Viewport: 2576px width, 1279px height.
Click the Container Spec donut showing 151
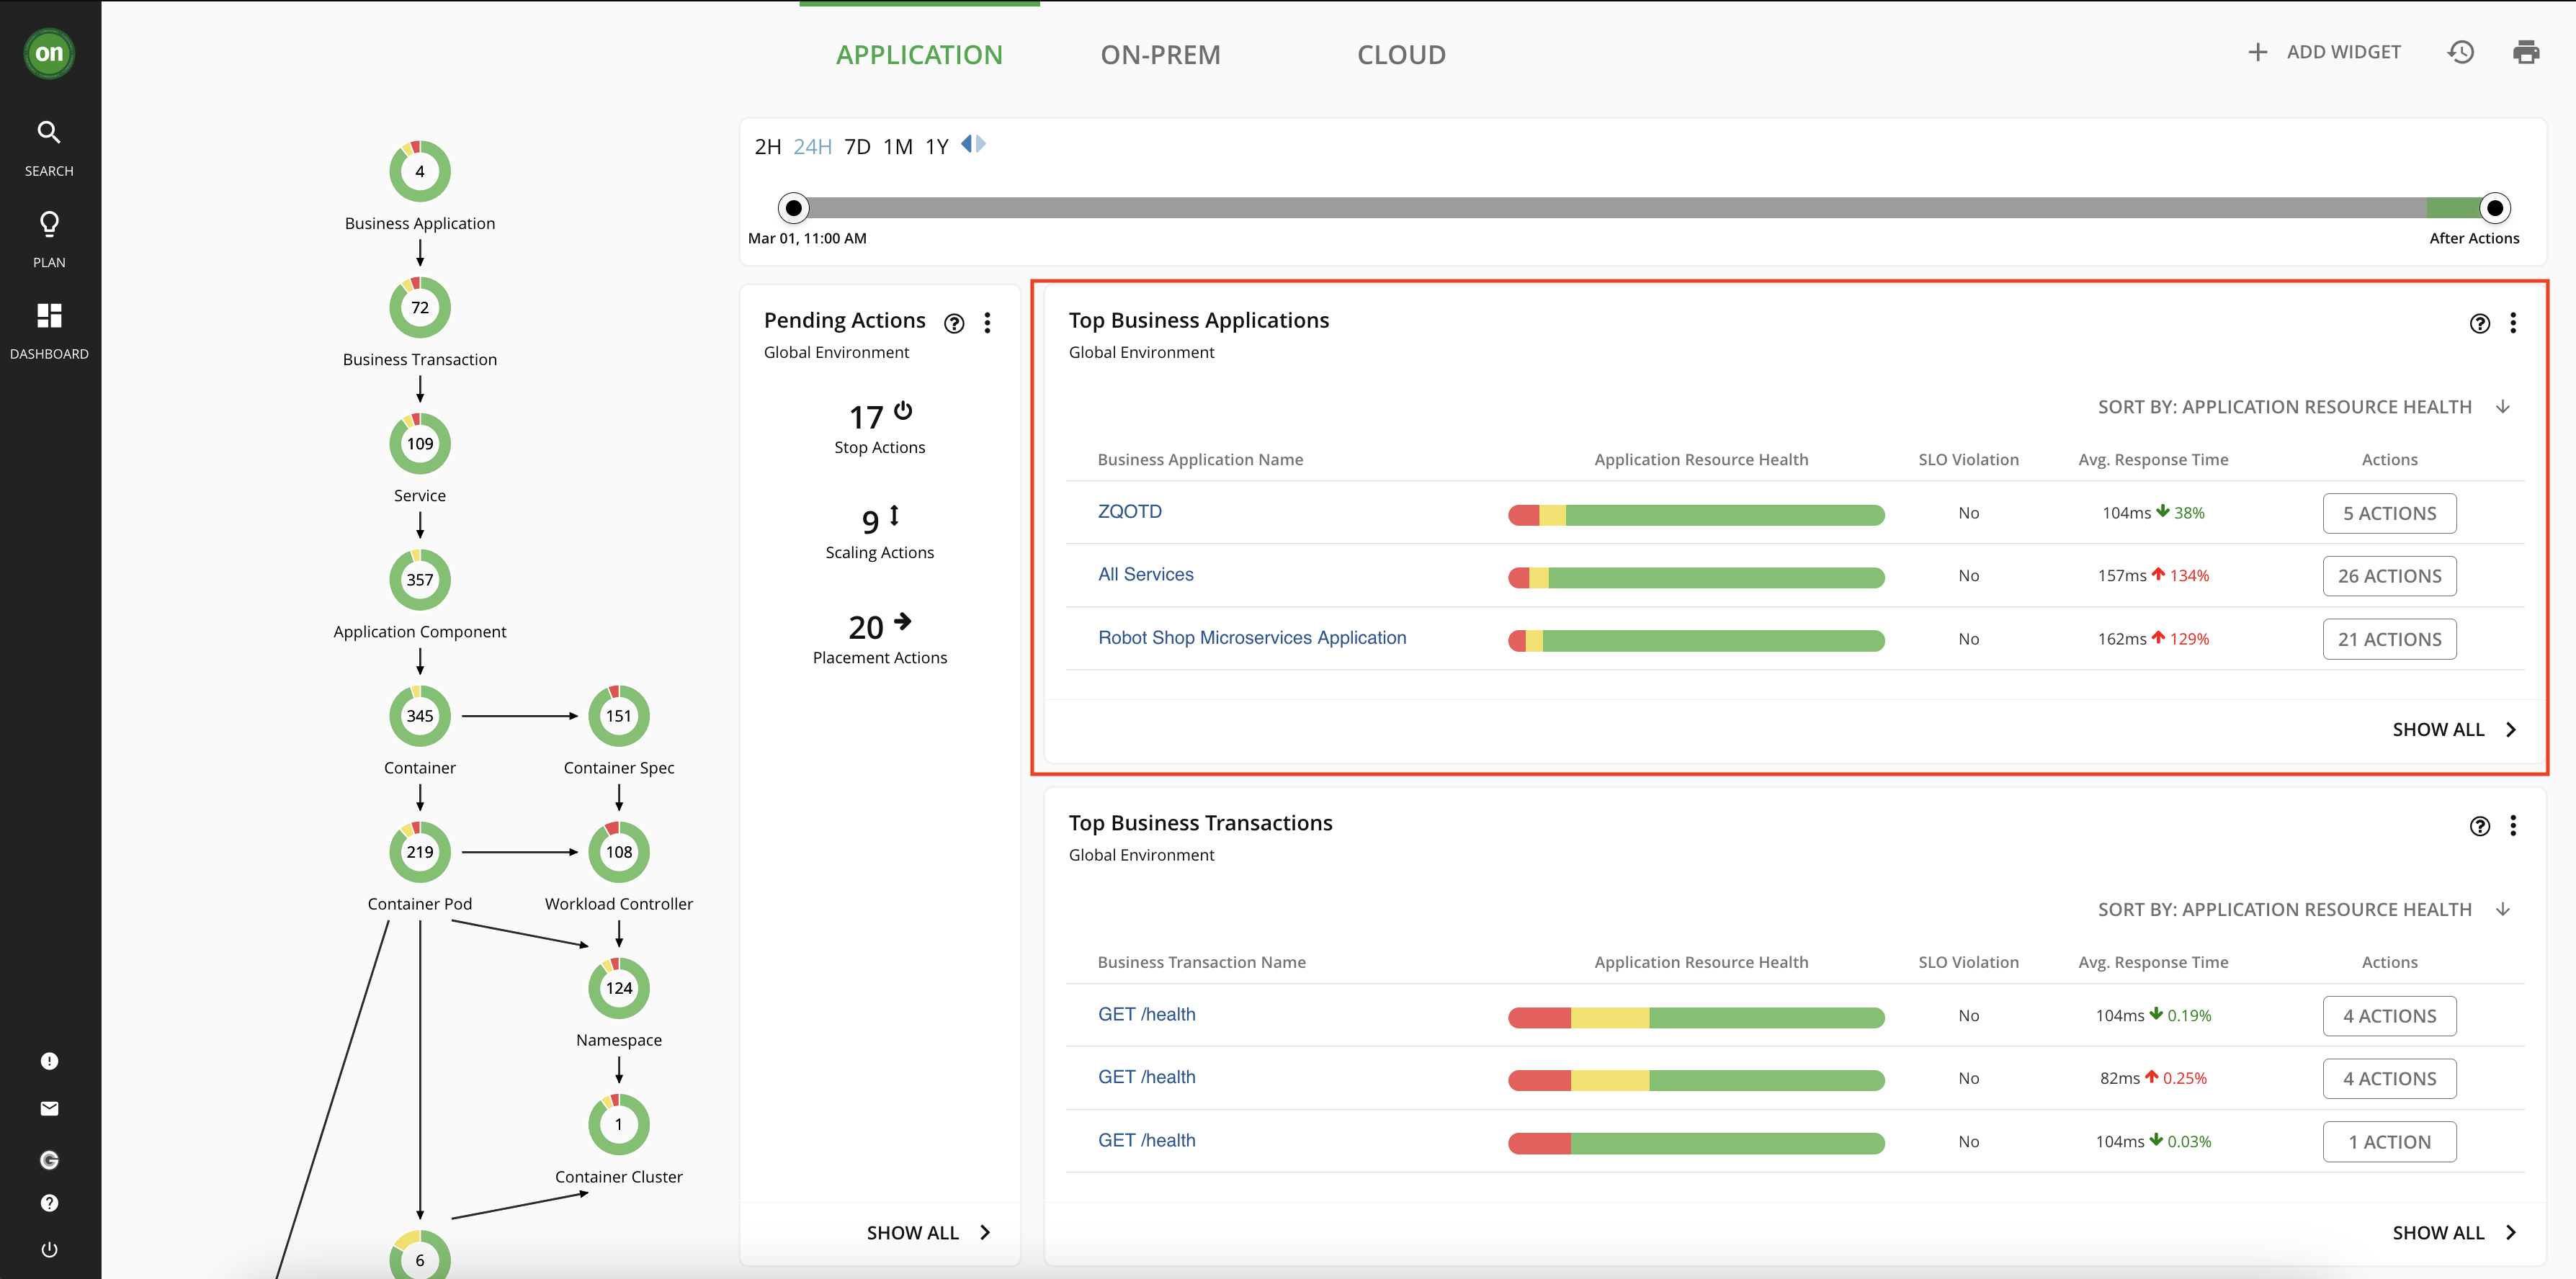coord(619,716)
